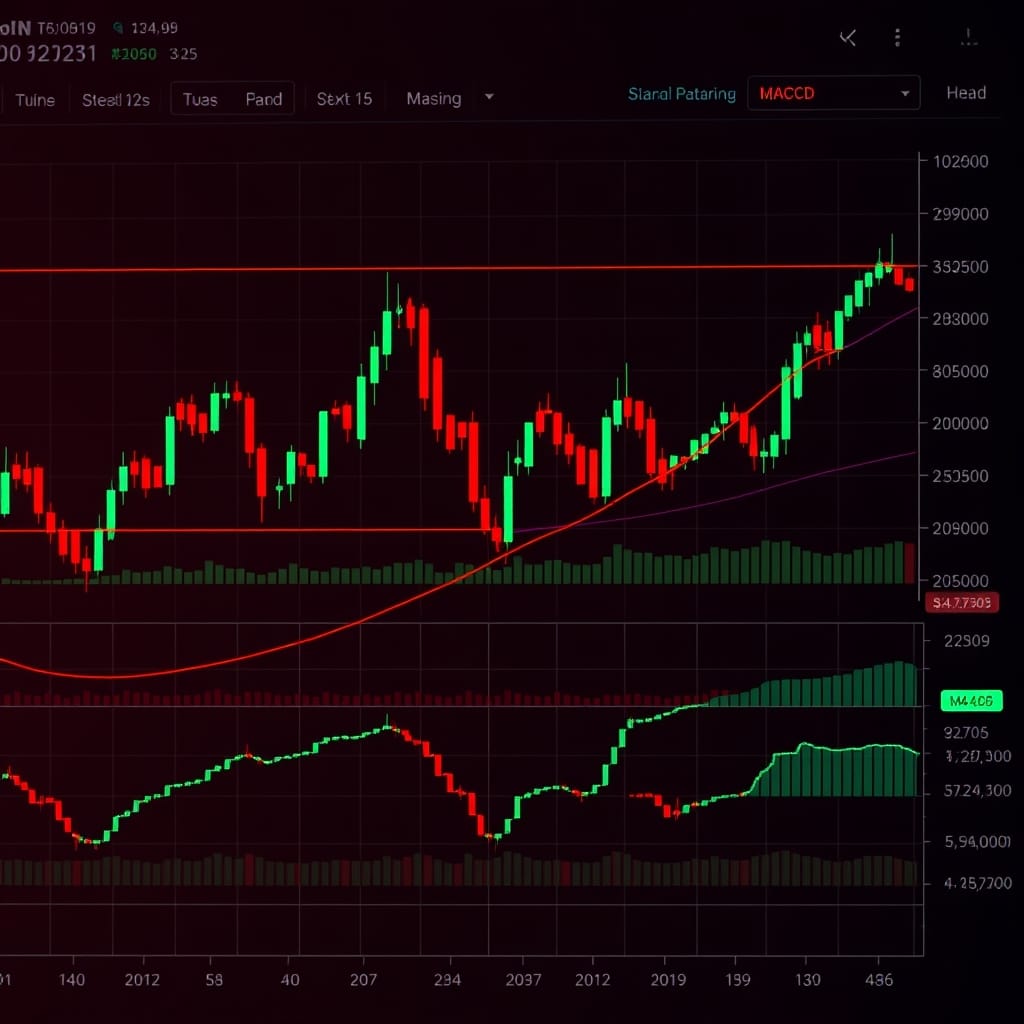This screenshot has width=1024, height=1024.
Task: Enable the Sext 15 timeframe option
Action: click(x=343, y=99)
